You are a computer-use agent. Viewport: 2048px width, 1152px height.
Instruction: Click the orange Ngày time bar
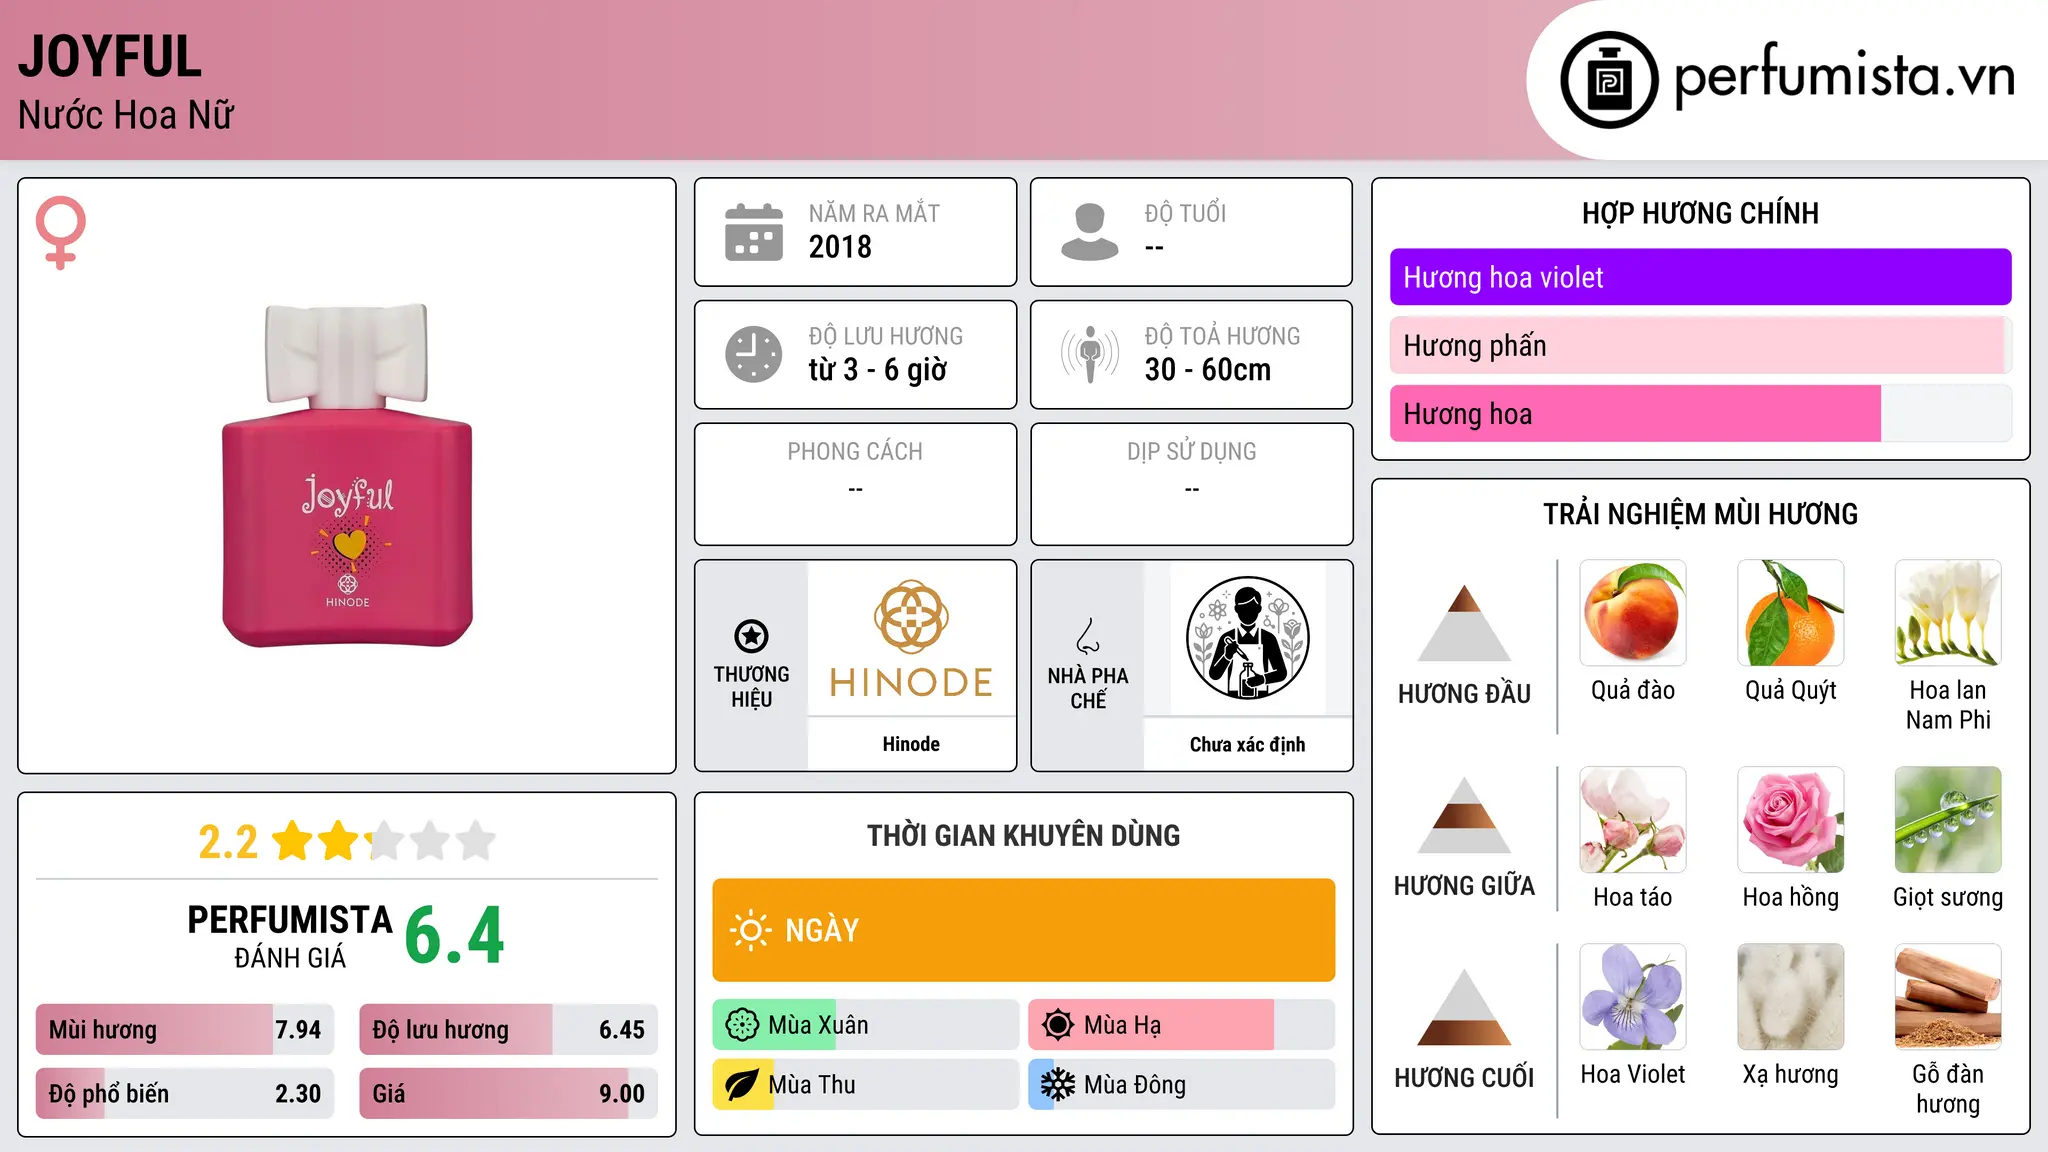tap(1024, 930)
